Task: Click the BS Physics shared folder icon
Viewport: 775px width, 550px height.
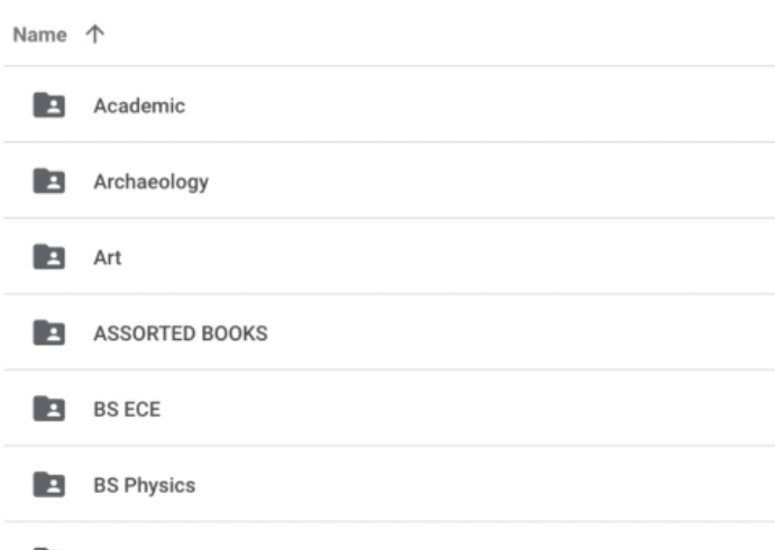Action: coord(49,485)
